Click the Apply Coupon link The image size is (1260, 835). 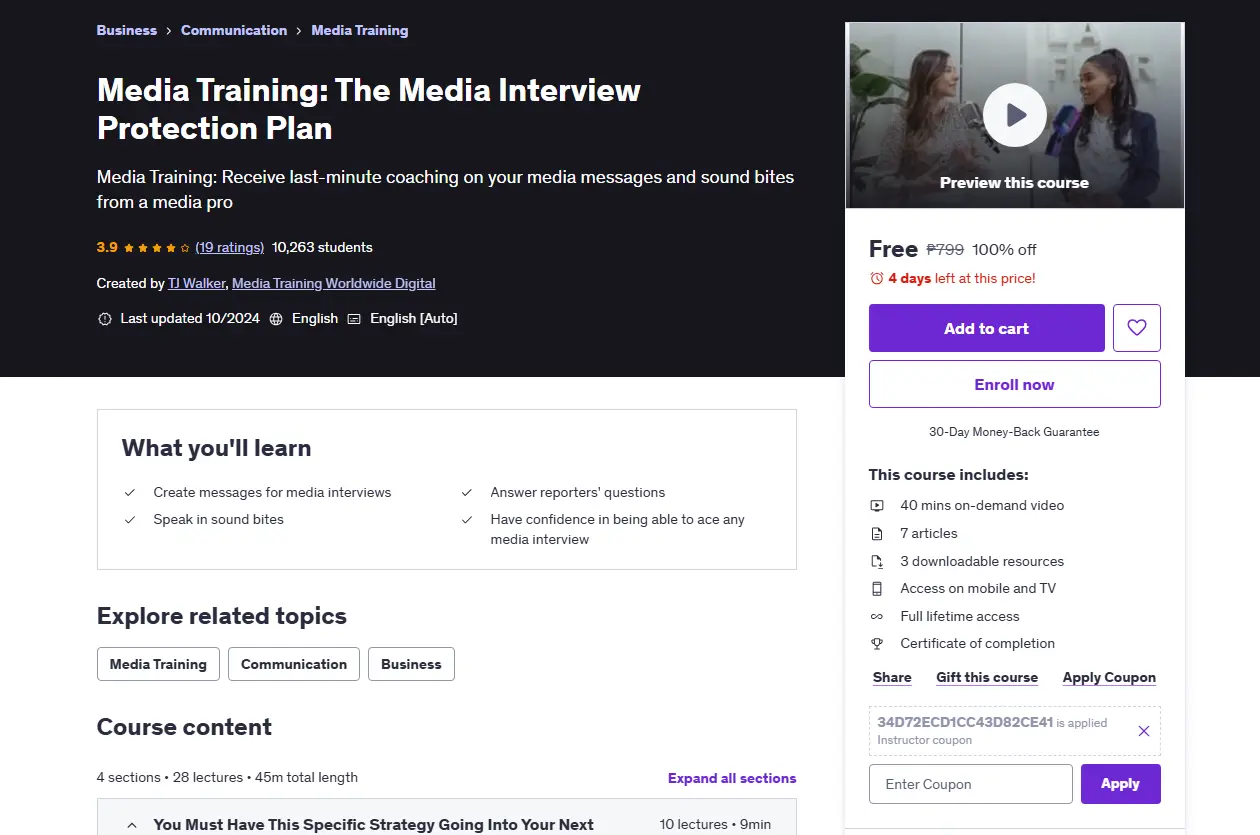(1109, 677)
